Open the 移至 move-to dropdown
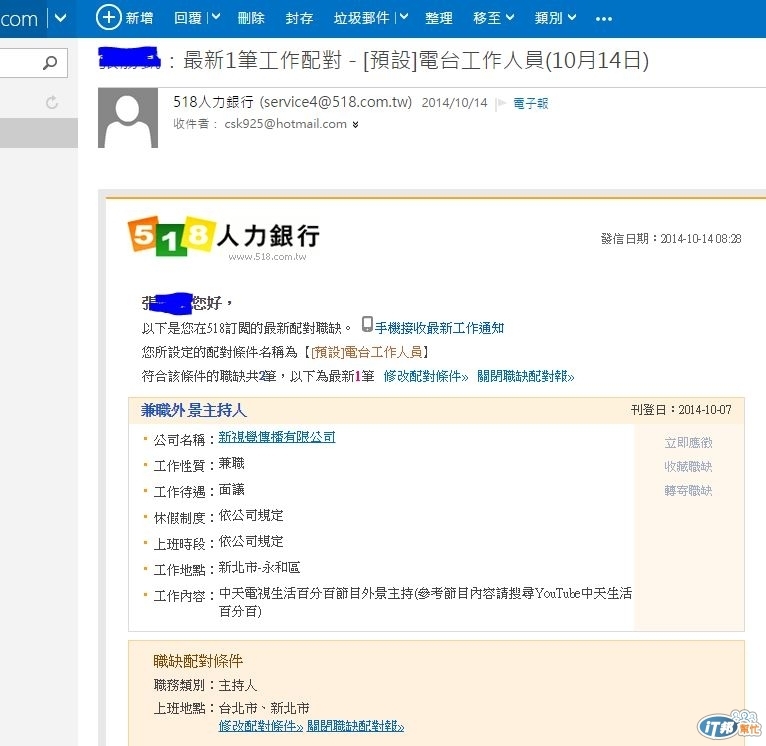This screenshot has height=746, width=766. (x=494, y=18)
